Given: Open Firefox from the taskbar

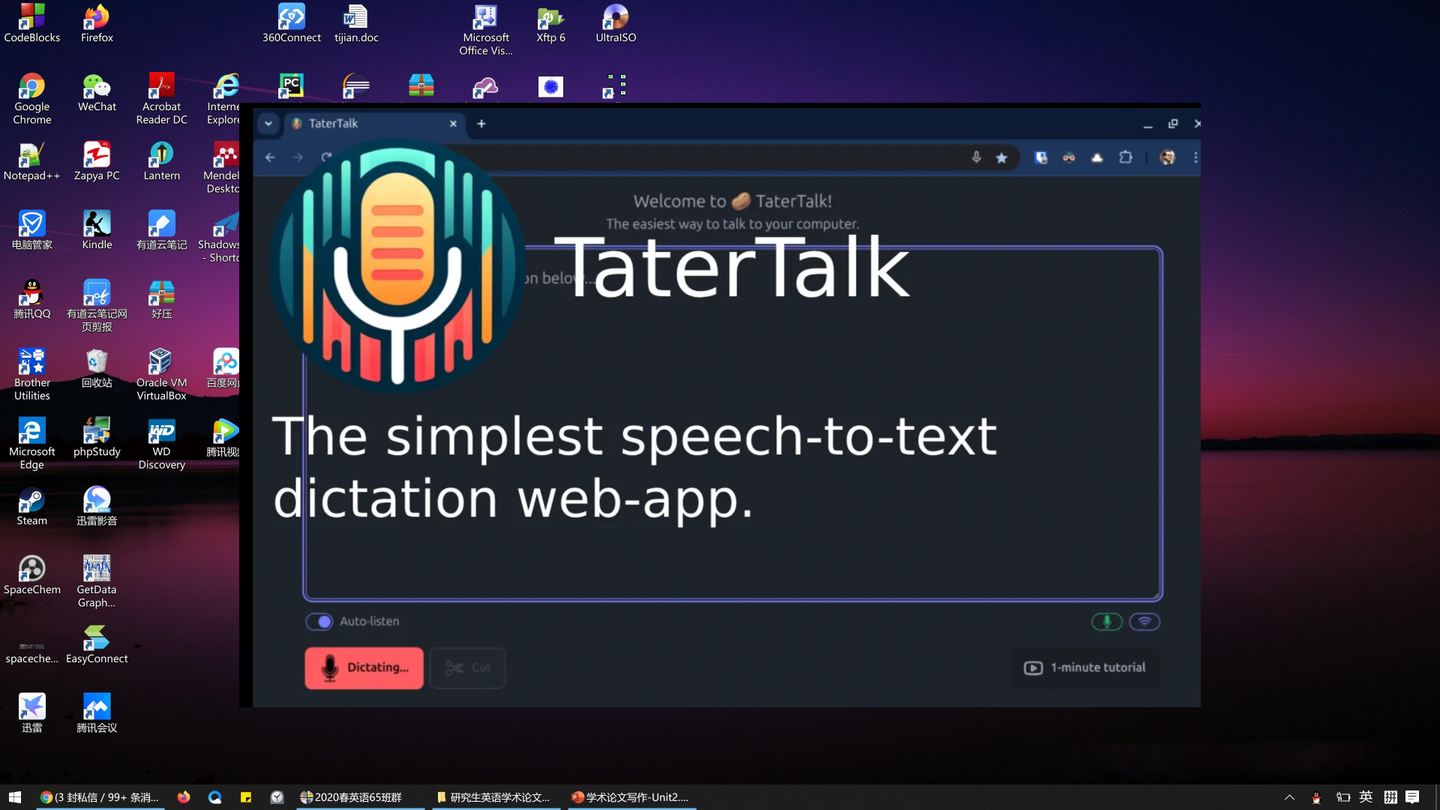Looking at the screenshot, I should pyautogui.click(x=184, y=797).
